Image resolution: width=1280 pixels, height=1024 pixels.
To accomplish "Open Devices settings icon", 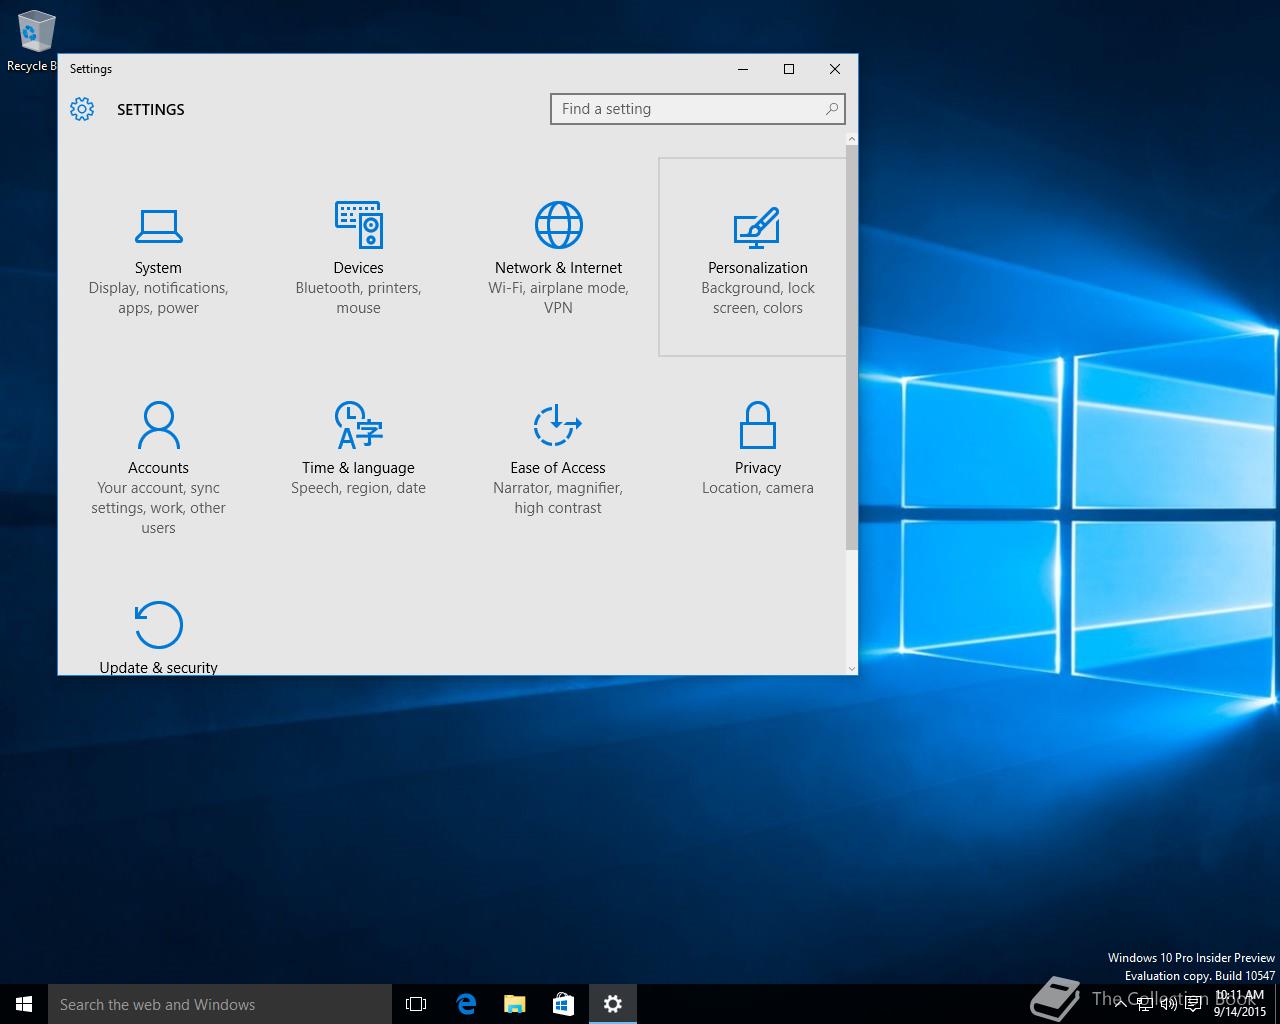I will 358,225.
